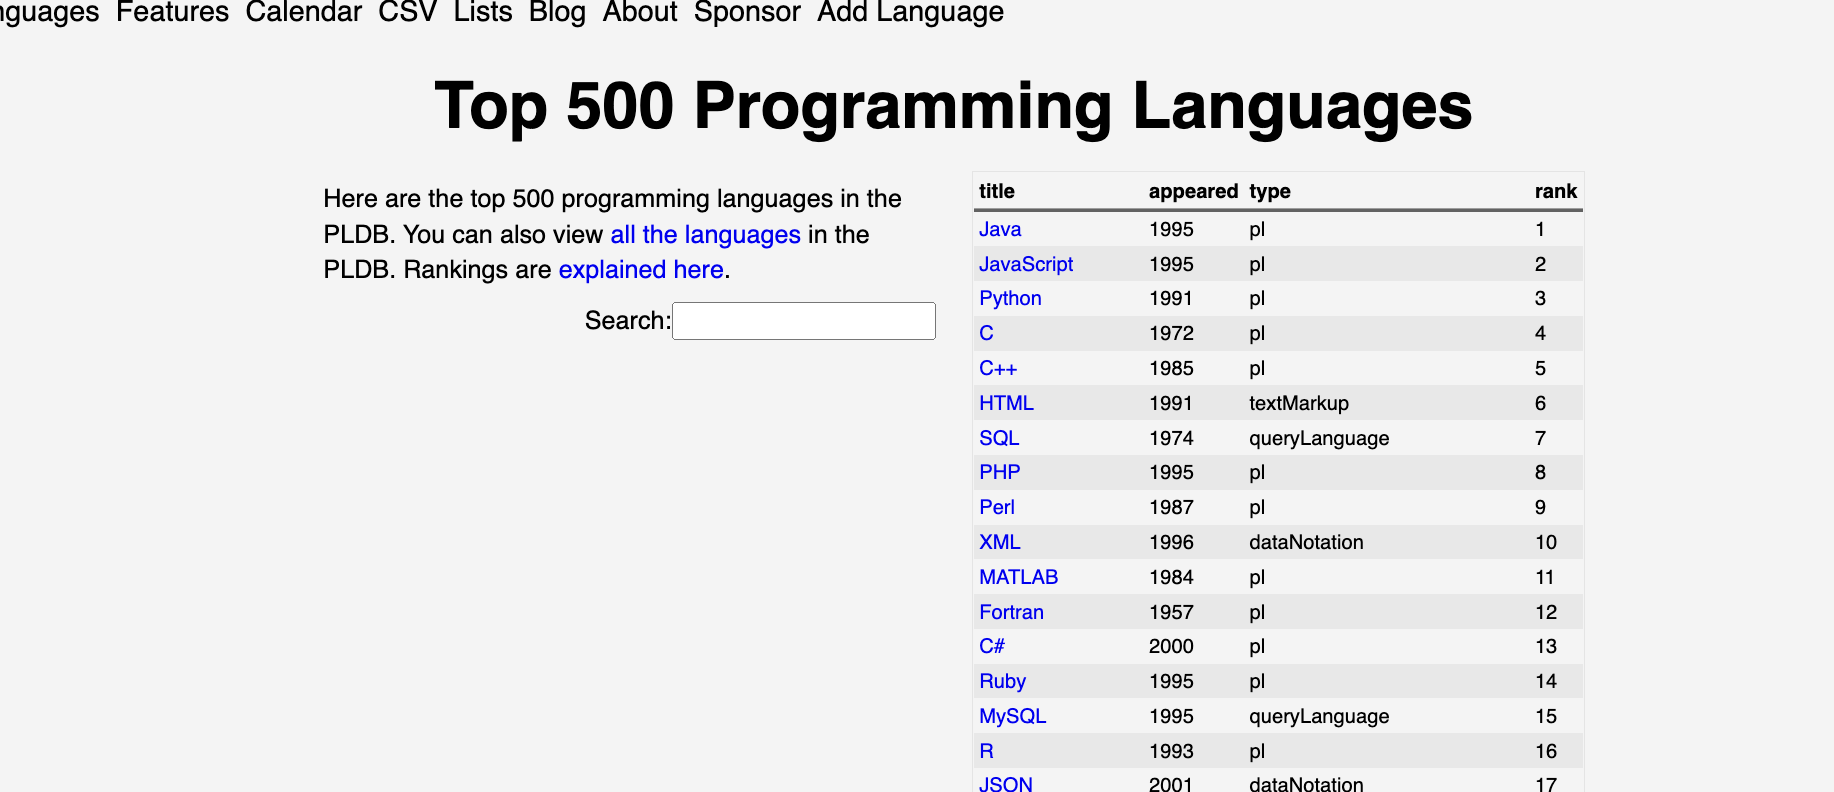This screenshot has height=792, width=1834.
Task: Open the R language link
Action: pyautogui.click(x=986, y=751)
